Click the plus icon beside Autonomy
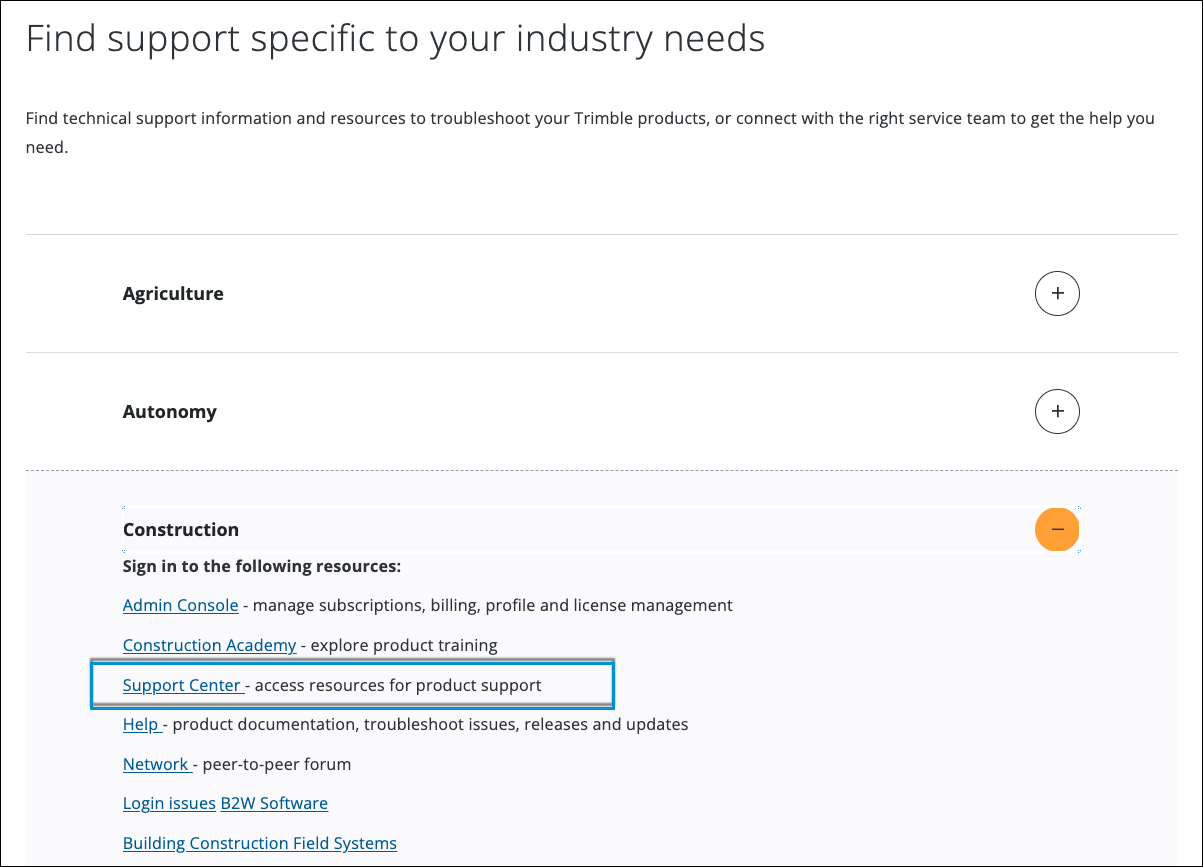 pyautogui.click(x=1057, y=411)
